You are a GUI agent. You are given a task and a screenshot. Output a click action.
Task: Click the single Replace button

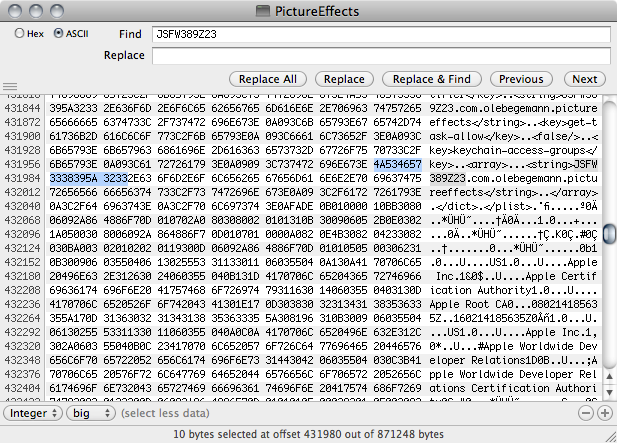[343, 78]
